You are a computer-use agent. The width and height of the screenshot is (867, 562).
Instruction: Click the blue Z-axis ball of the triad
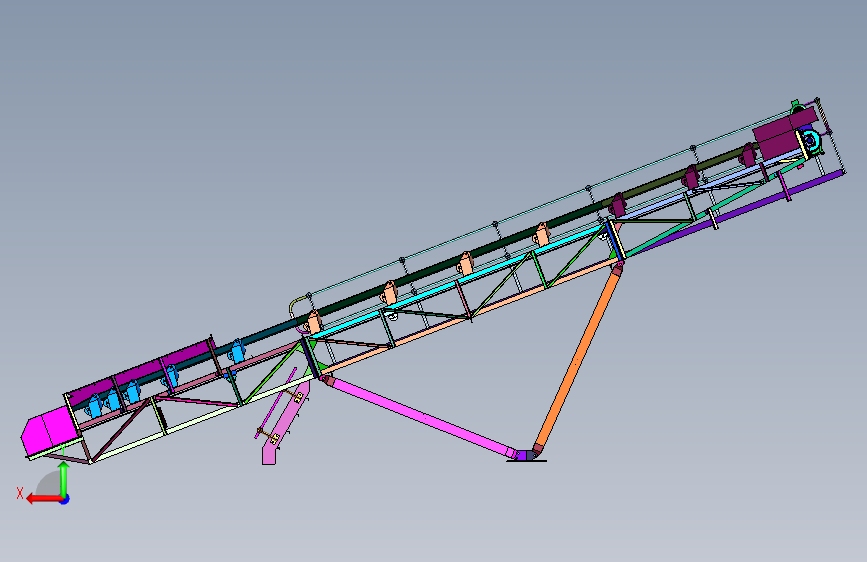(65, 499)
